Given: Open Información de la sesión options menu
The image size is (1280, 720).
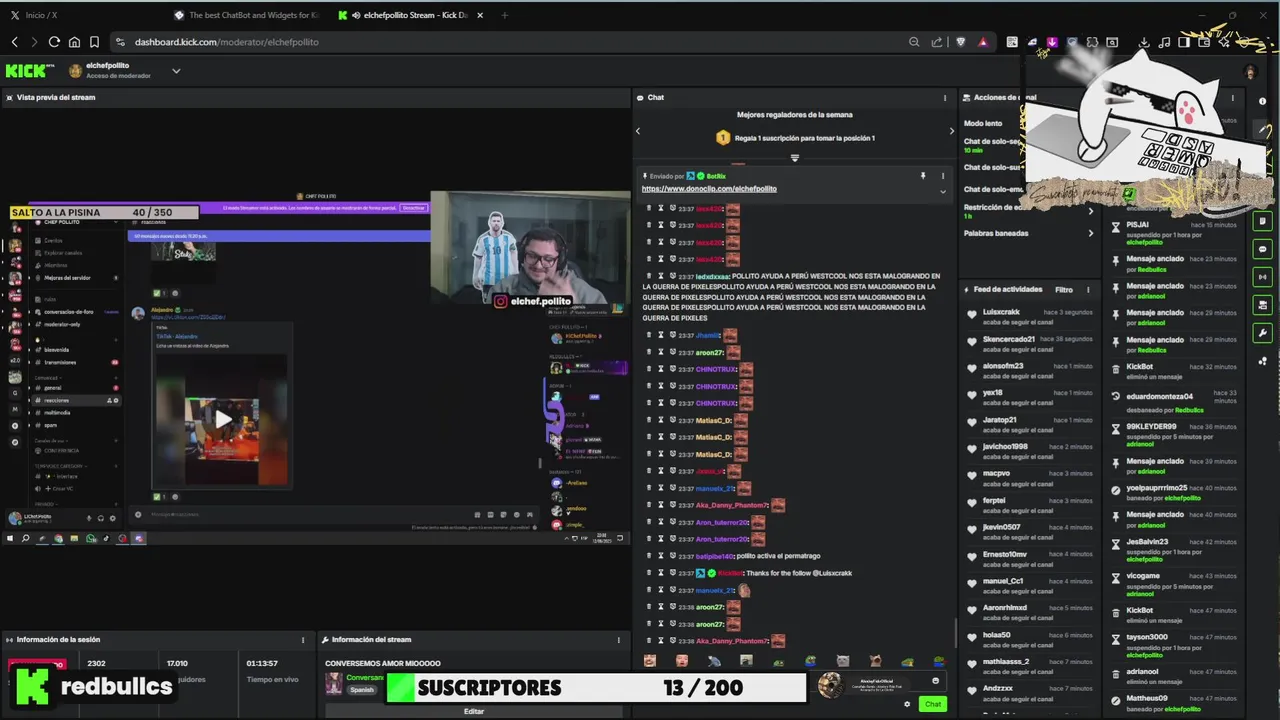Looking at the screenshot, I should (x=303, y=640).
